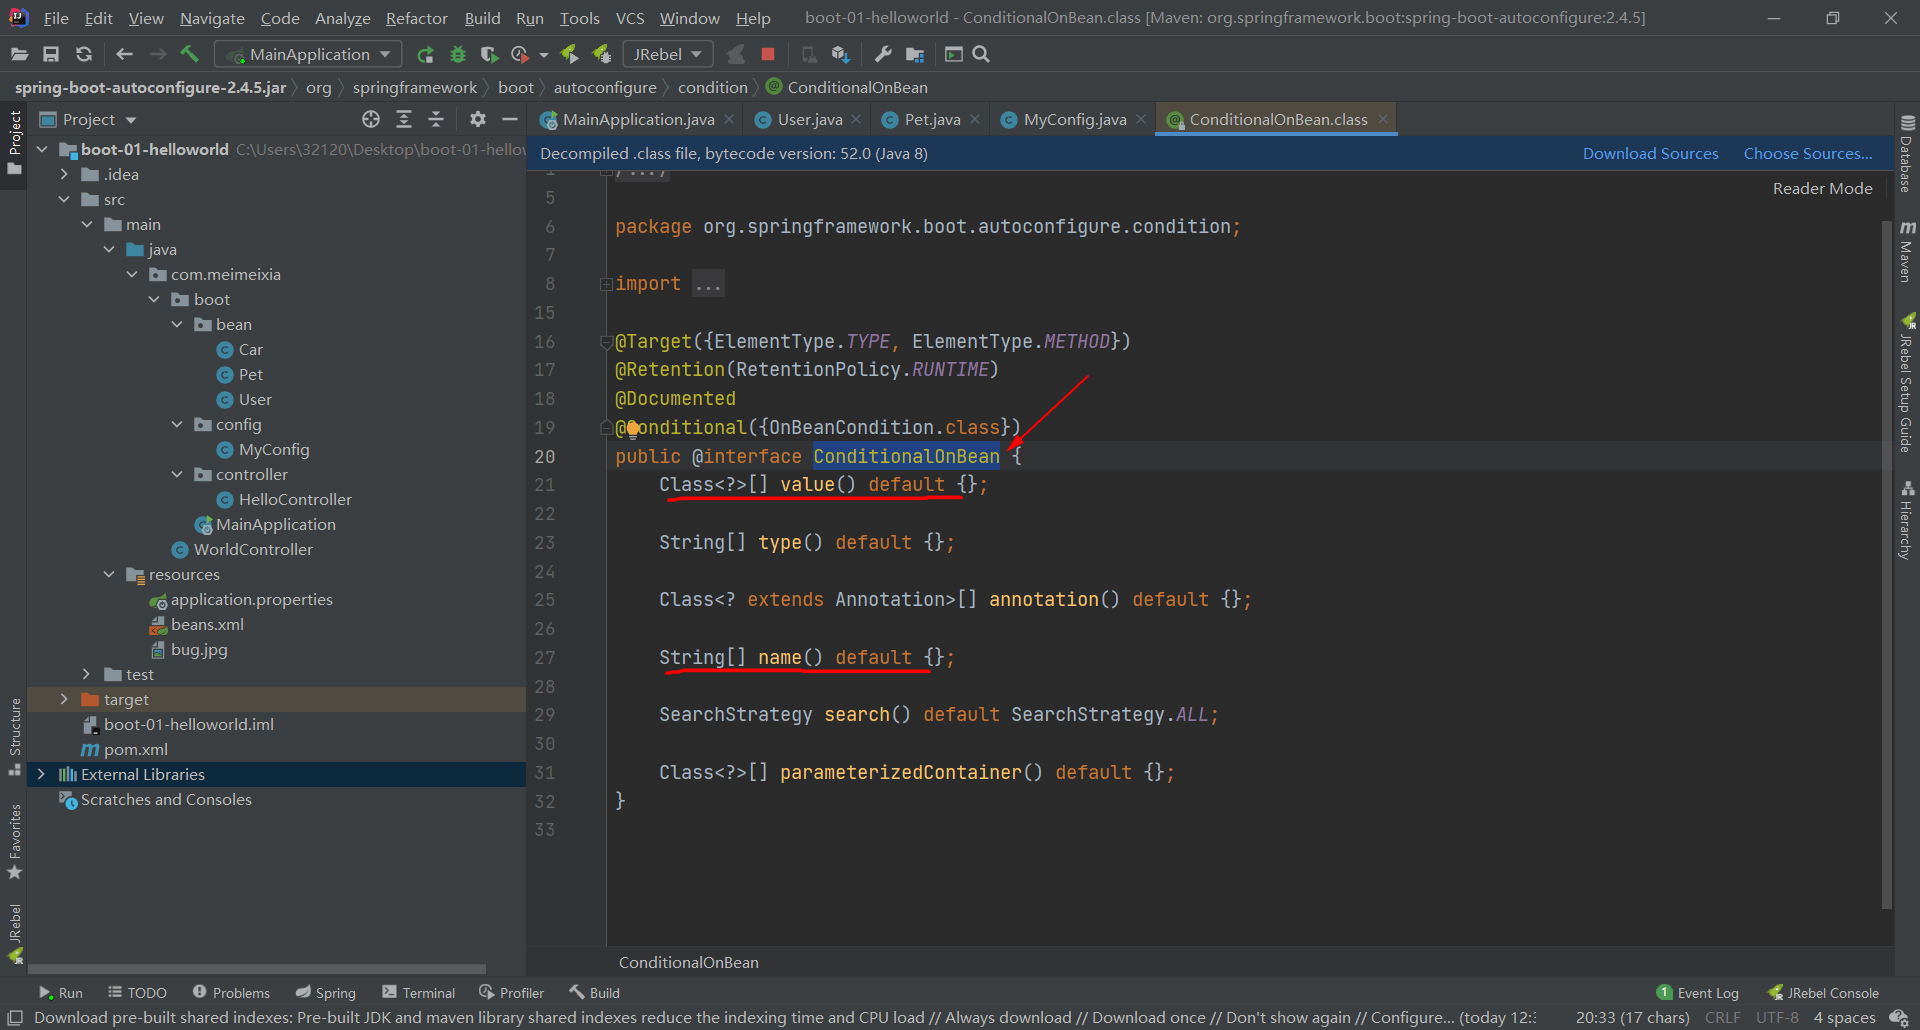Open the Maven side tool window
This screenshot has height=1030, width=1920.
1907,251
